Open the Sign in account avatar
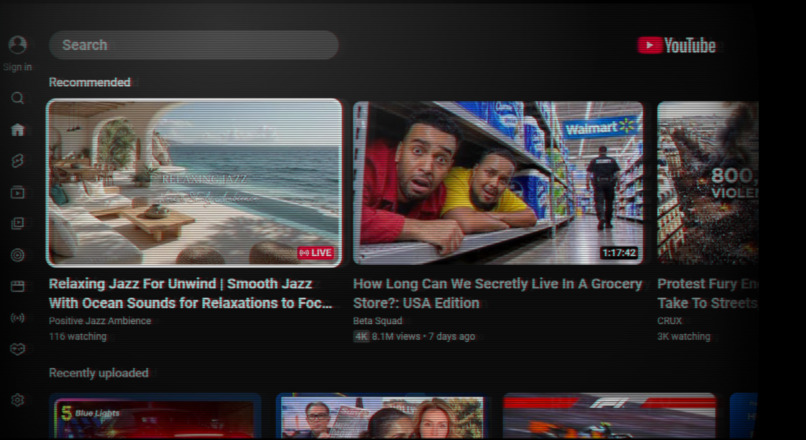 [x=17, y=45]
